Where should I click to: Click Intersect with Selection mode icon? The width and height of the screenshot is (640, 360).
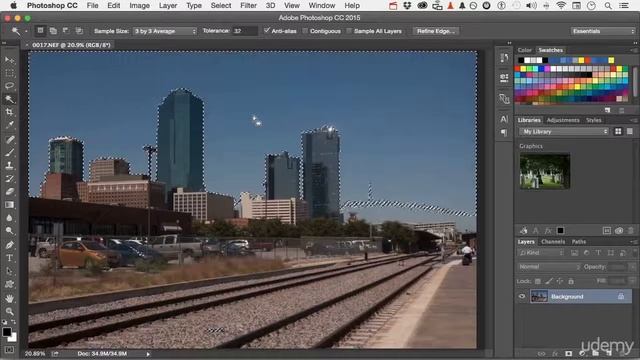tap(79, 31)
